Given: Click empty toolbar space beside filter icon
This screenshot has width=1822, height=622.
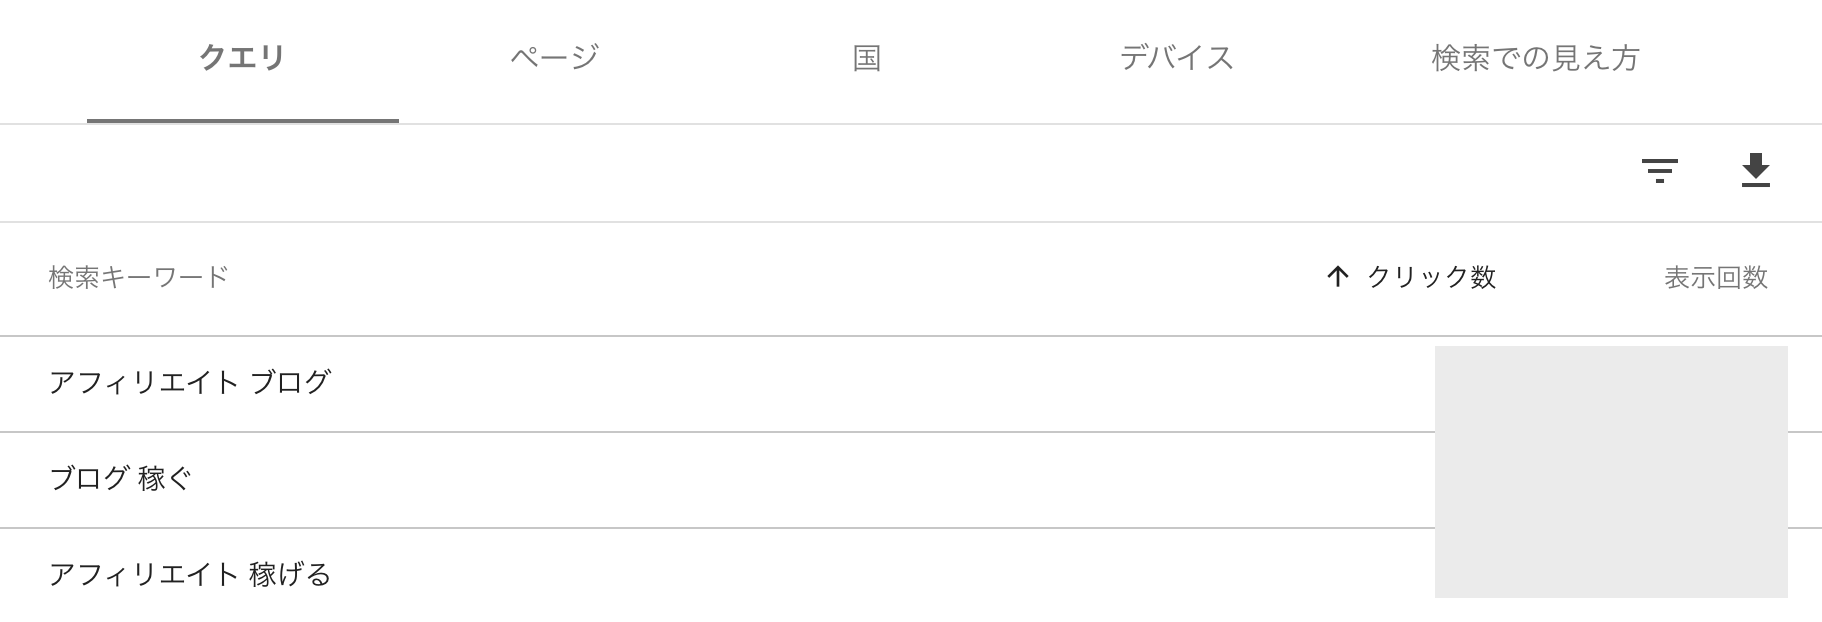Looking at the screenshot, I should pyautogui.click(x=800, y=172).
